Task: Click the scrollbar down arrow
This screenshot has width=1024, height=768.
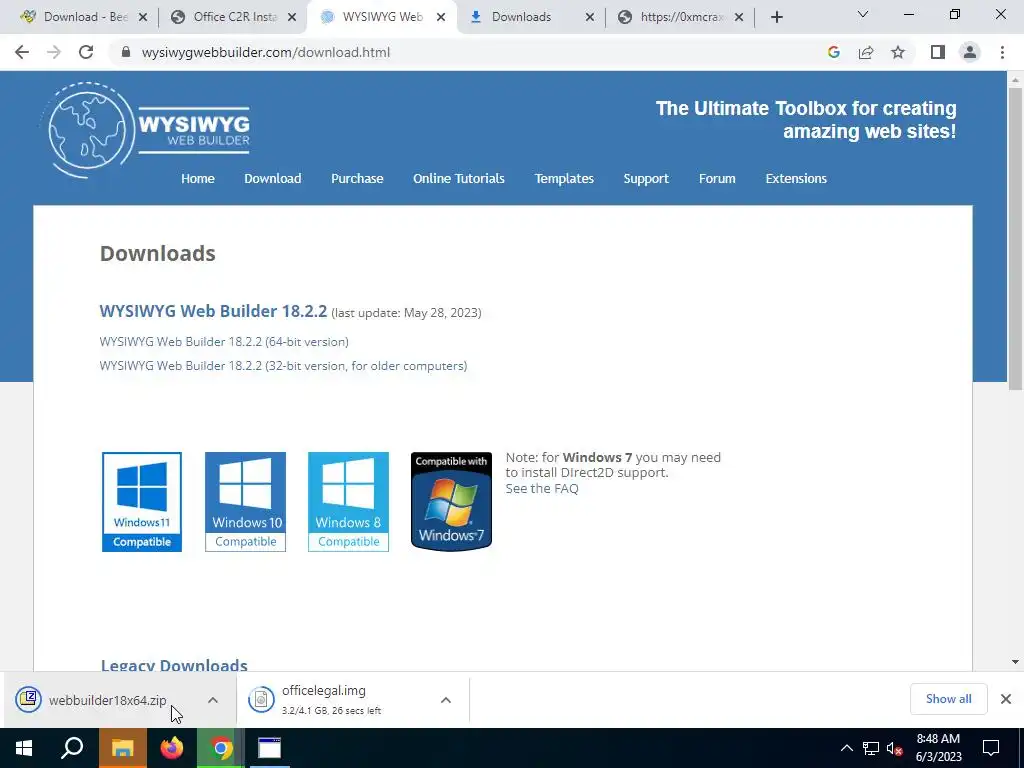Action: [1015, 662]
